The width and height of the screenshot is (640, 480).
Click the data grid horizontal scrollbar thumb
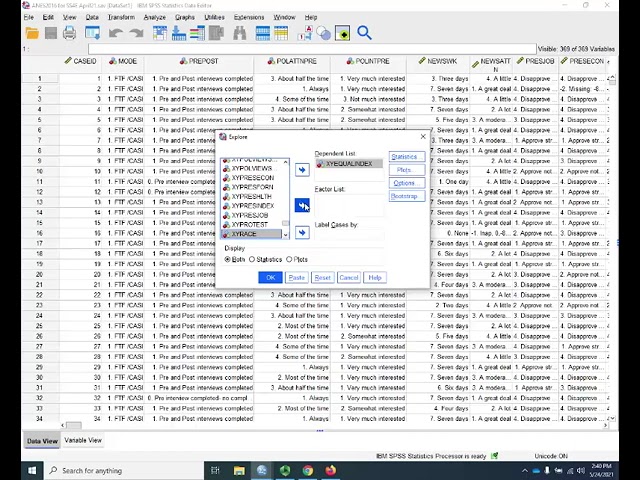pos(74,425)
